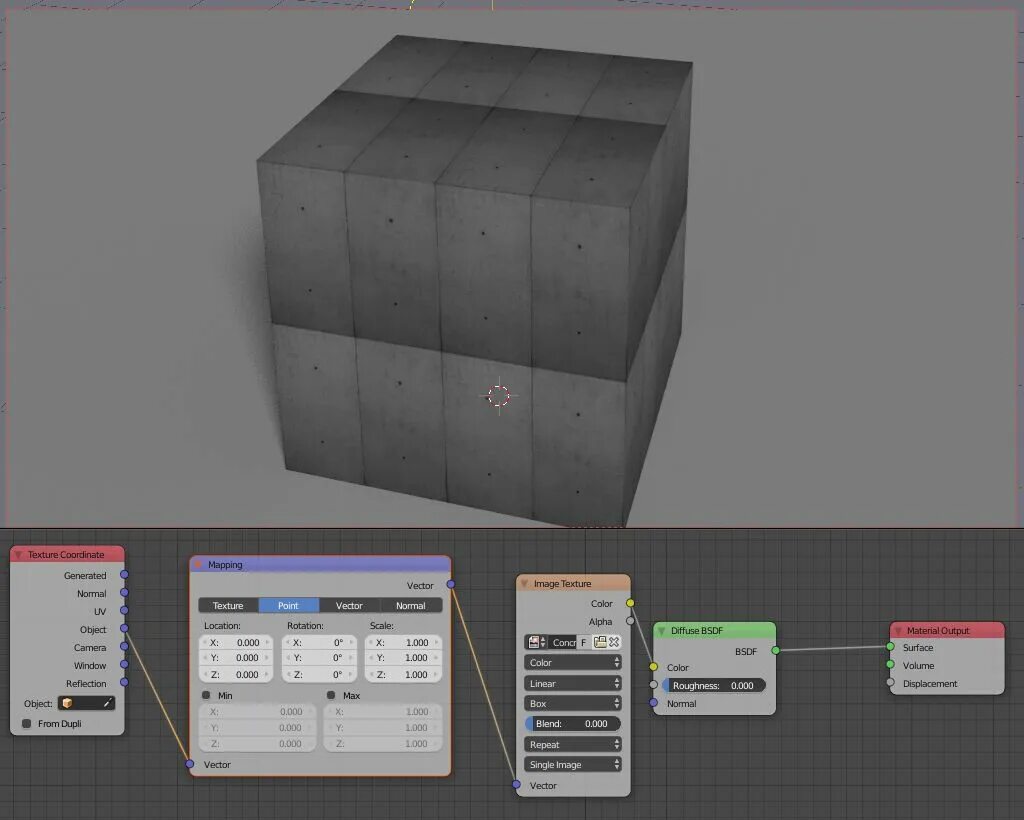
Task: Collapse the Material Output node
Action: [898, 631]
